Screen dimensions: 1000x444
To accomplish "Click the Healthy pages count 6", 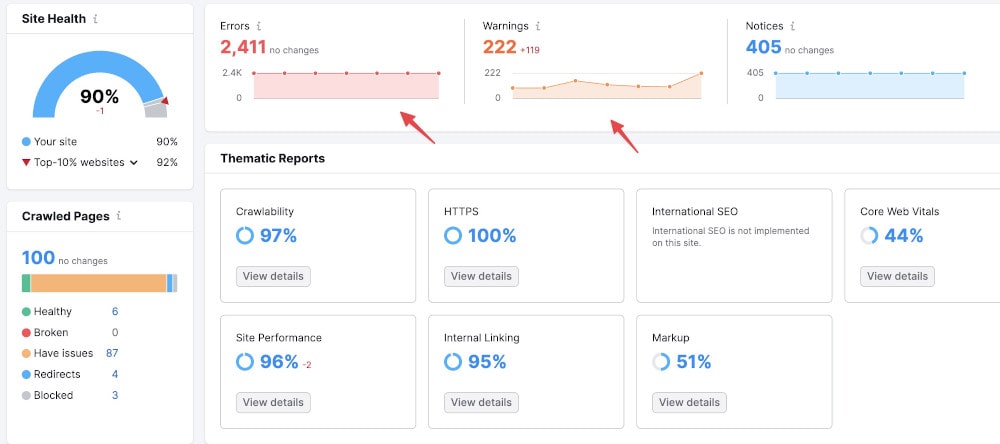I will coord(115,312).
